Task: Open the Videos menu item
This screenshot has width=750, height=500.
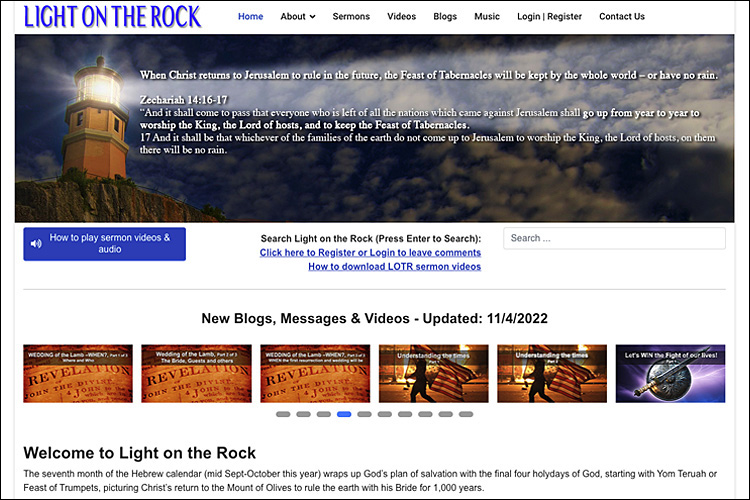Action: [x=401, y=16]
